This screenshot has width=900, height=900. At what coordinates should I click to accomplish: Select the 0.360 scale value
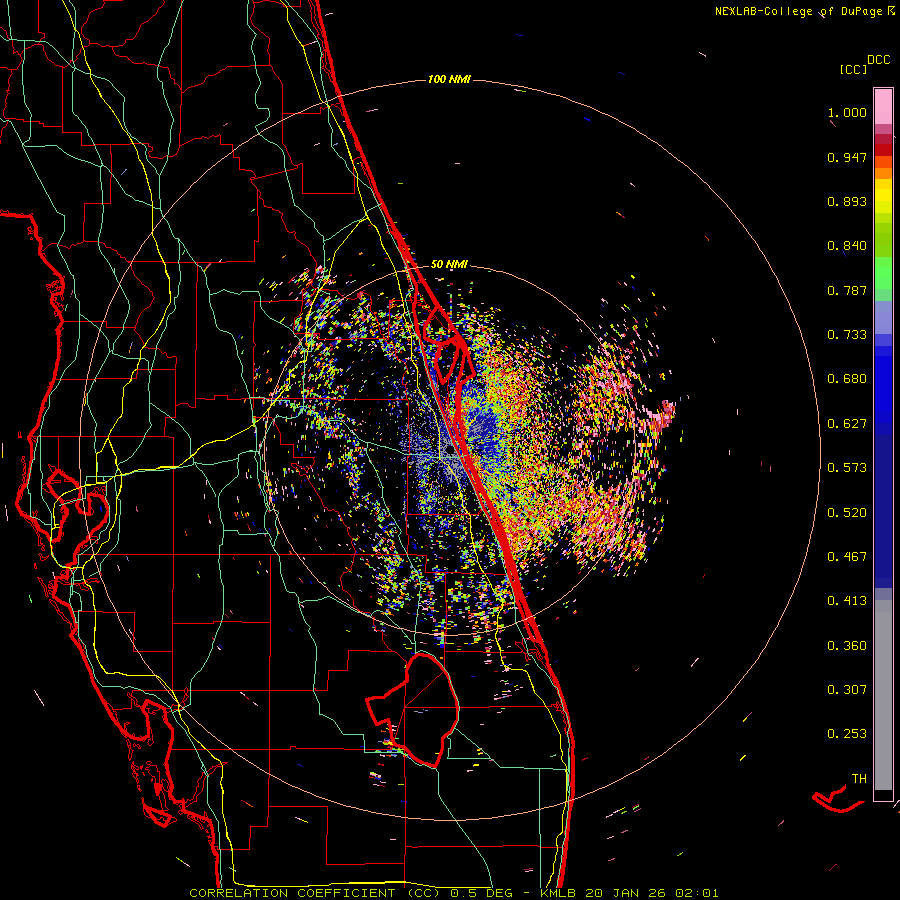pos(847,646)
